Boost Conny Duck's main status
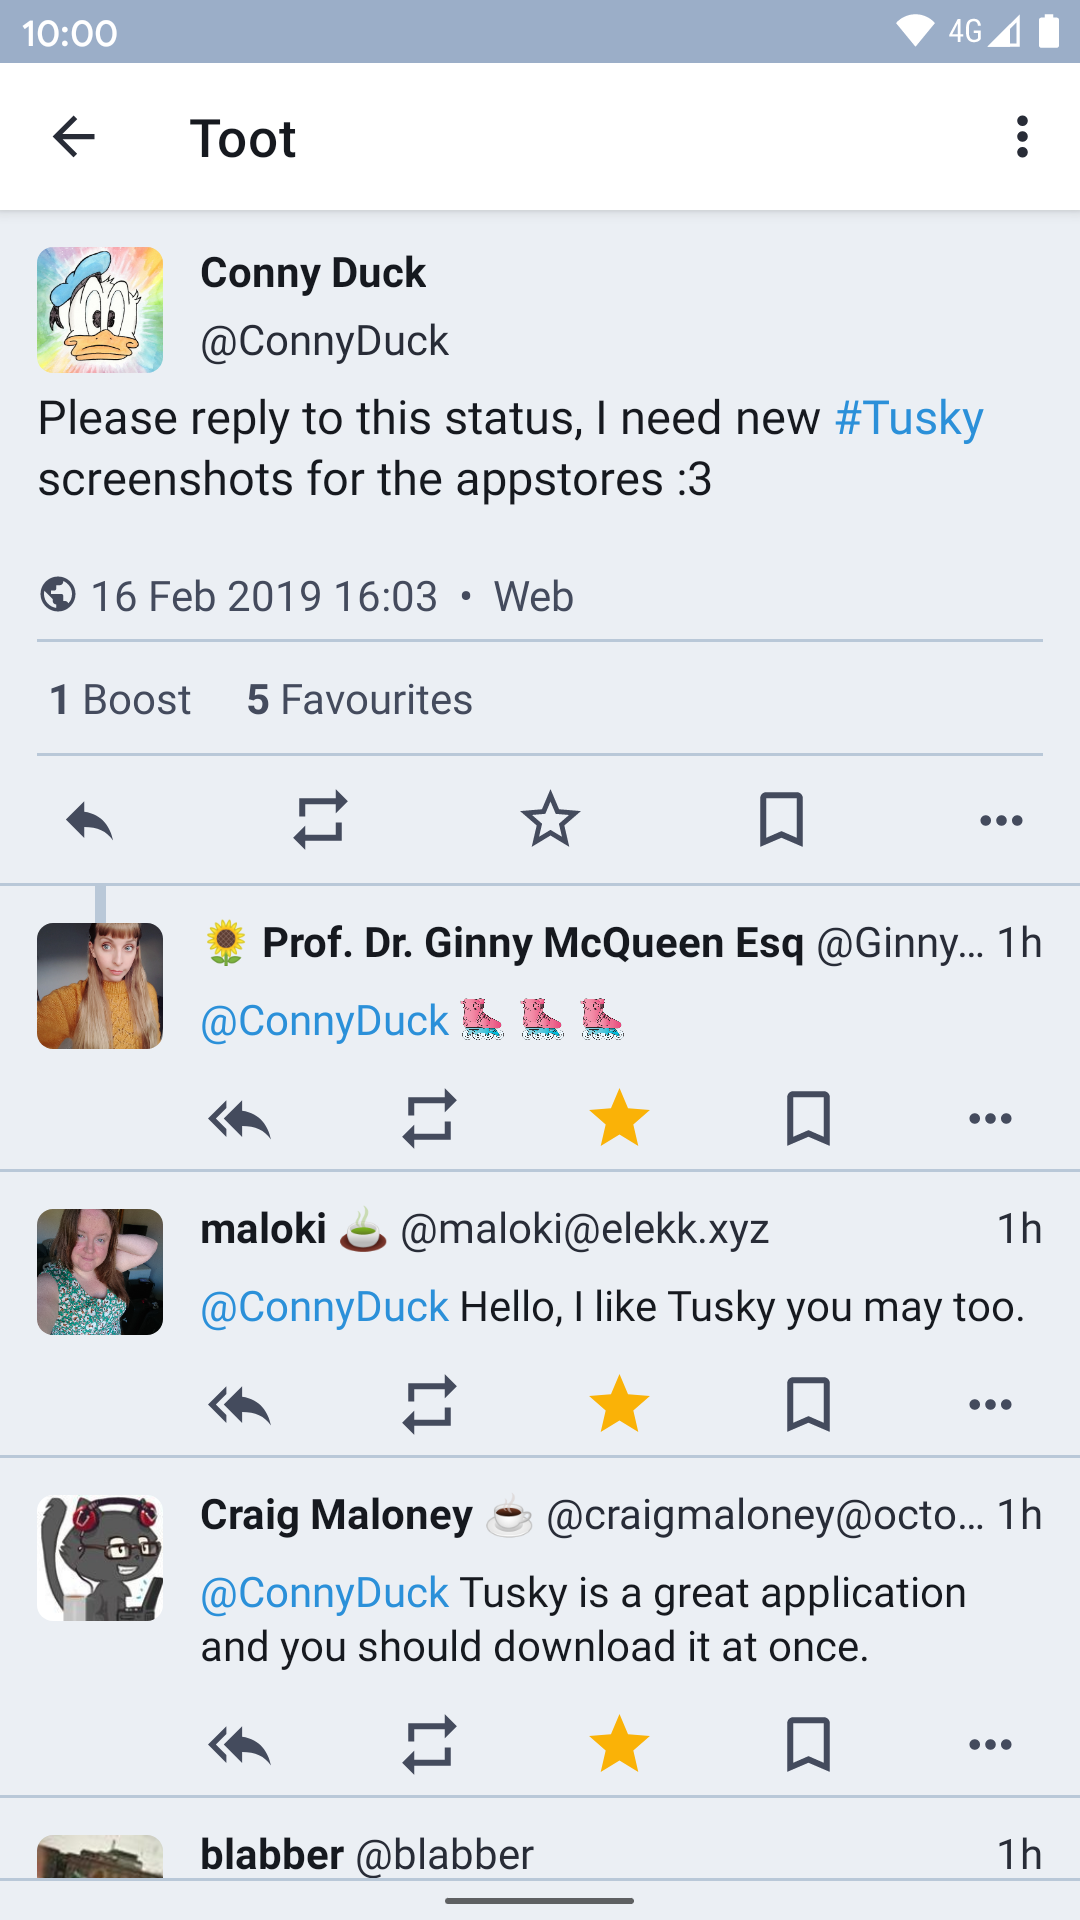Screen dimensions: 1080x1920 320,821
